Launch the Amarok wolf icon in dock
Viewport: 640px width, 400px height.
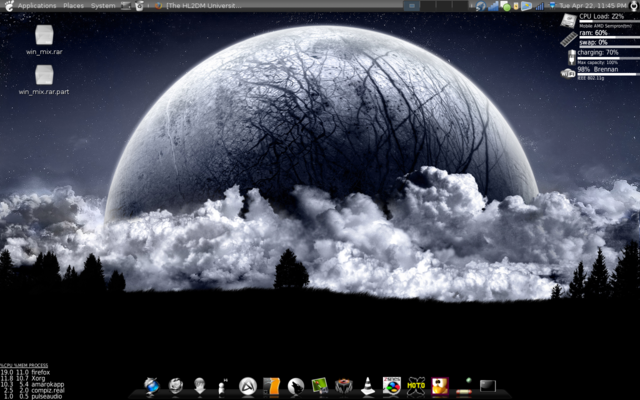tap(296, 386)
